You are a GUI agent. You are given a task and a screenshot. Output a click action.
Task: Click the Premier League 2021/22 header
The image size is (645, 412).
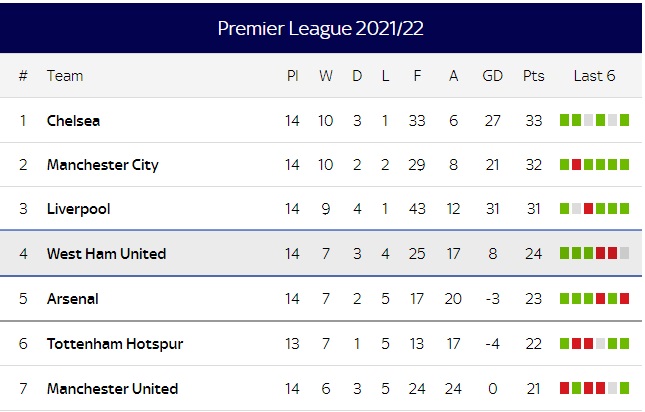pyautogui.click(x=321, y=28)
